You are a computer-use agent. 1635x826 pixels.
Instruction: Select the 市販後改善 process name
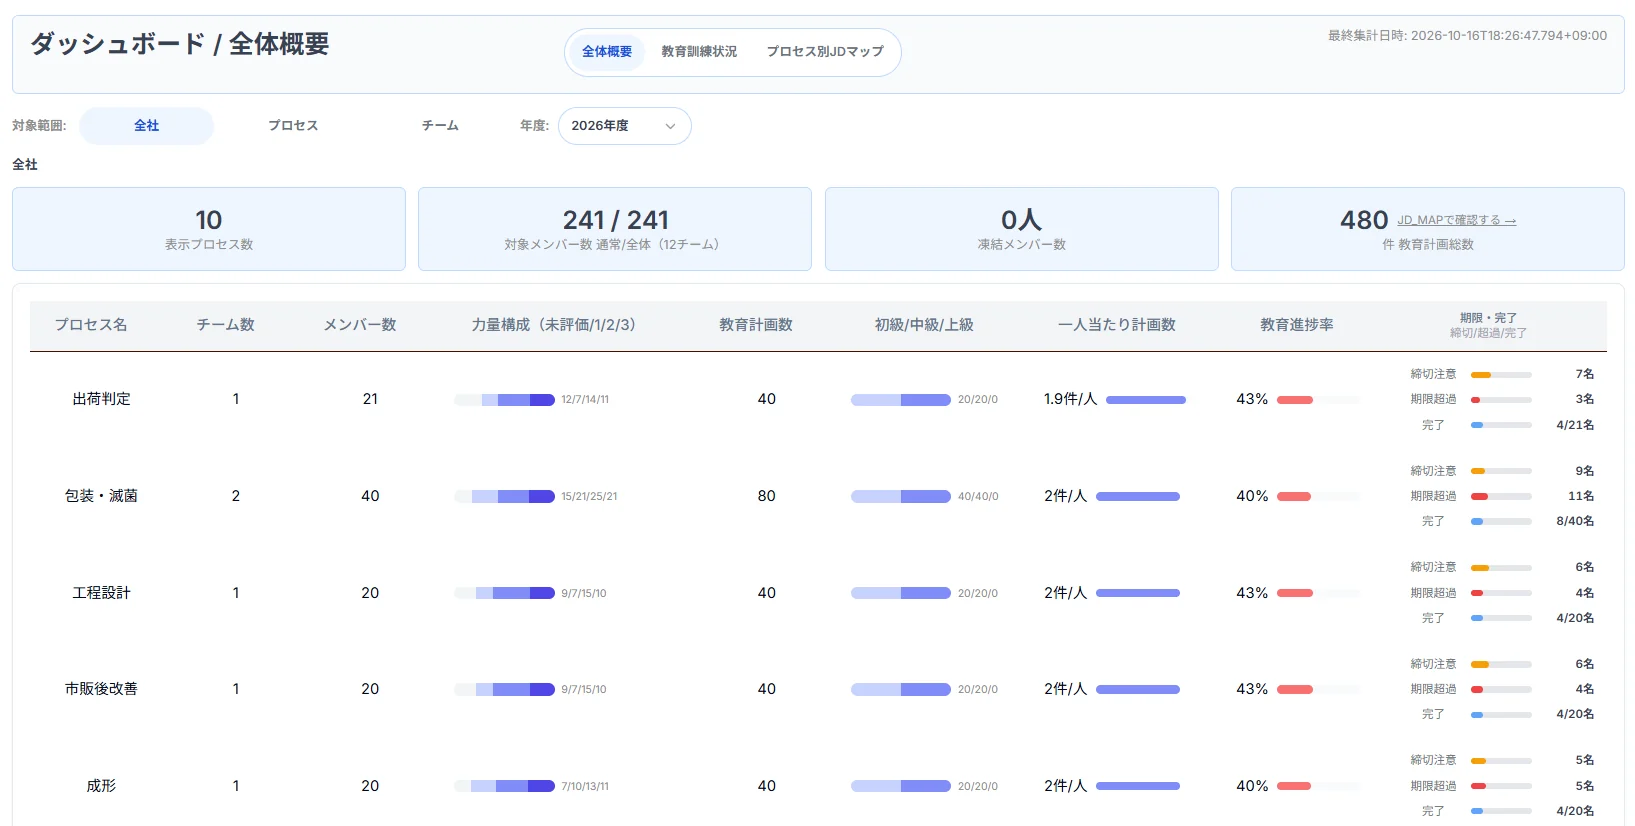101,689
